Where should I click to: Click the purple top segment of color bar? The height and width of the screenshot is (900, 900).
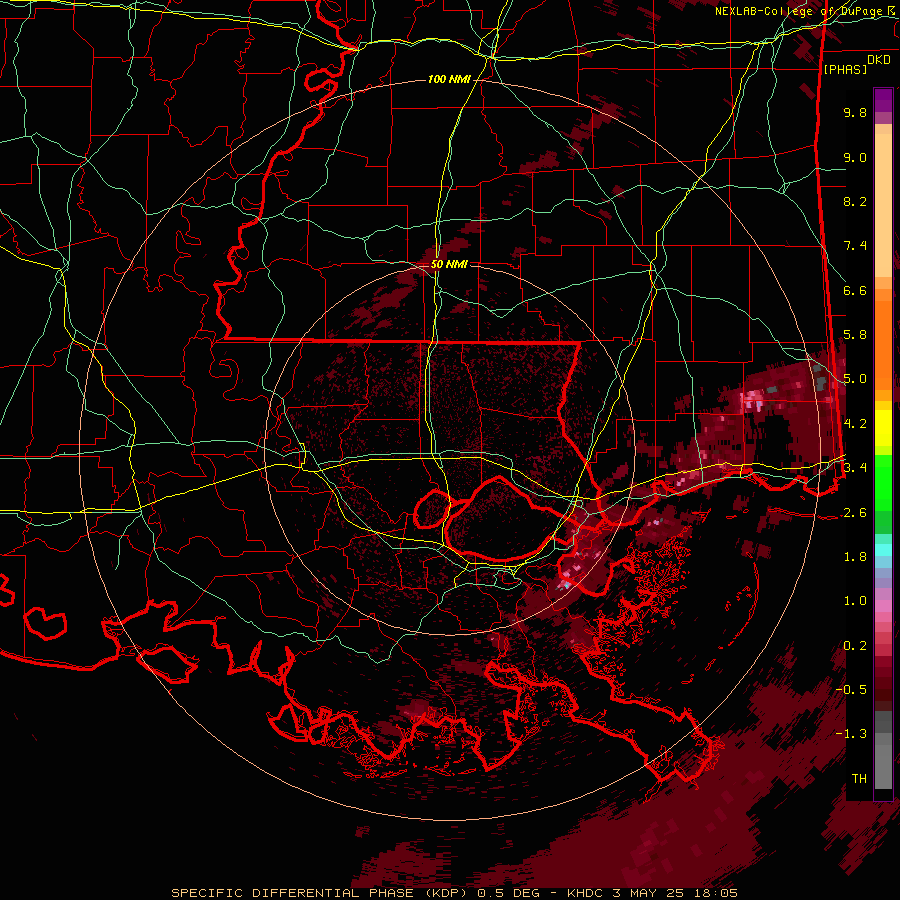(883, 100)
